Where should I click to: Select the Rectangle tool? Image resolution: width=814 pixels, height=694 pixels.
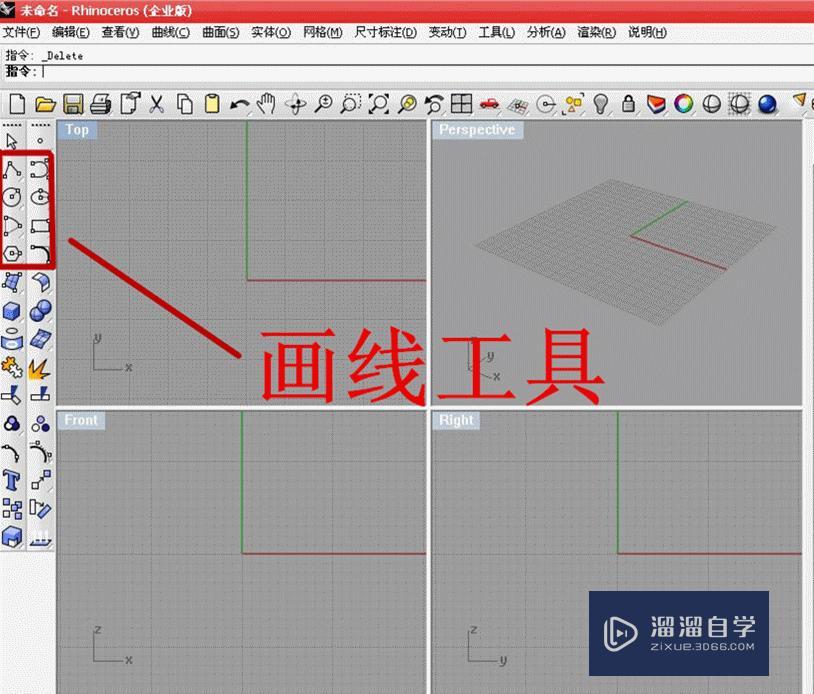point(40,225)
